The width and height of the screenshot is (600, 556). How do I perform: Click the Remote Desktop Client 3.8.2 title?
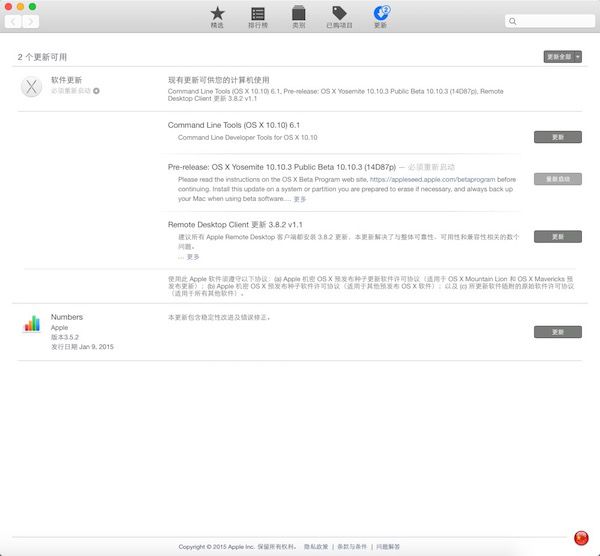235,225
